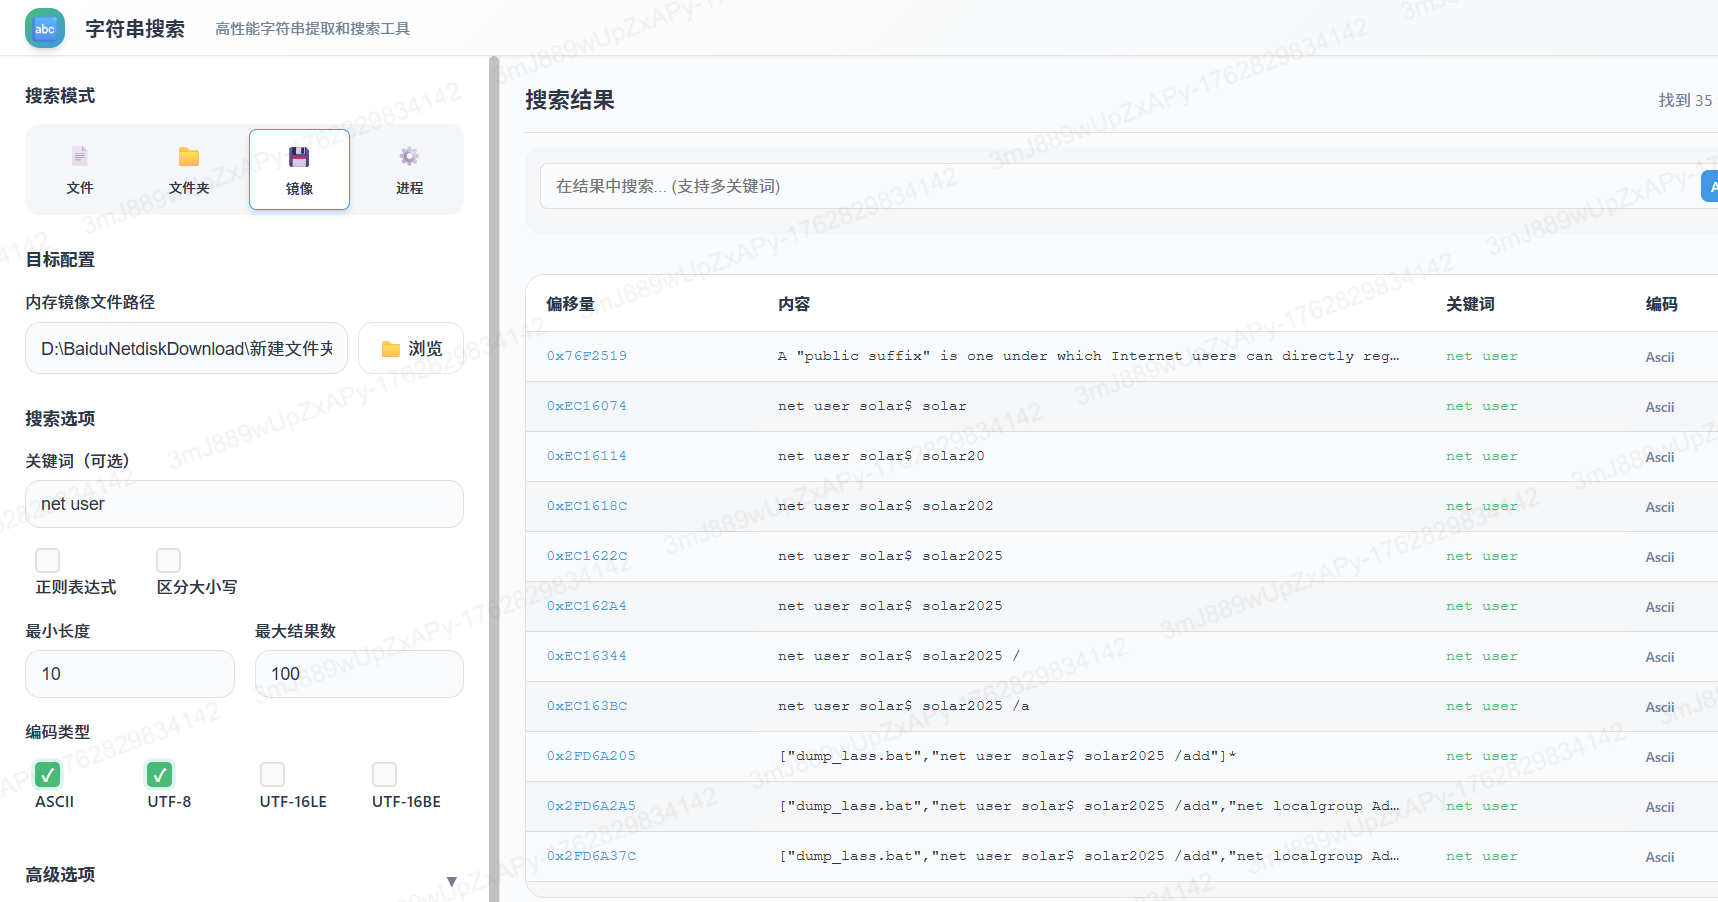1718x902 pixels.
Task: Select the 进程 search mode
Action: [x=409, y=170]
